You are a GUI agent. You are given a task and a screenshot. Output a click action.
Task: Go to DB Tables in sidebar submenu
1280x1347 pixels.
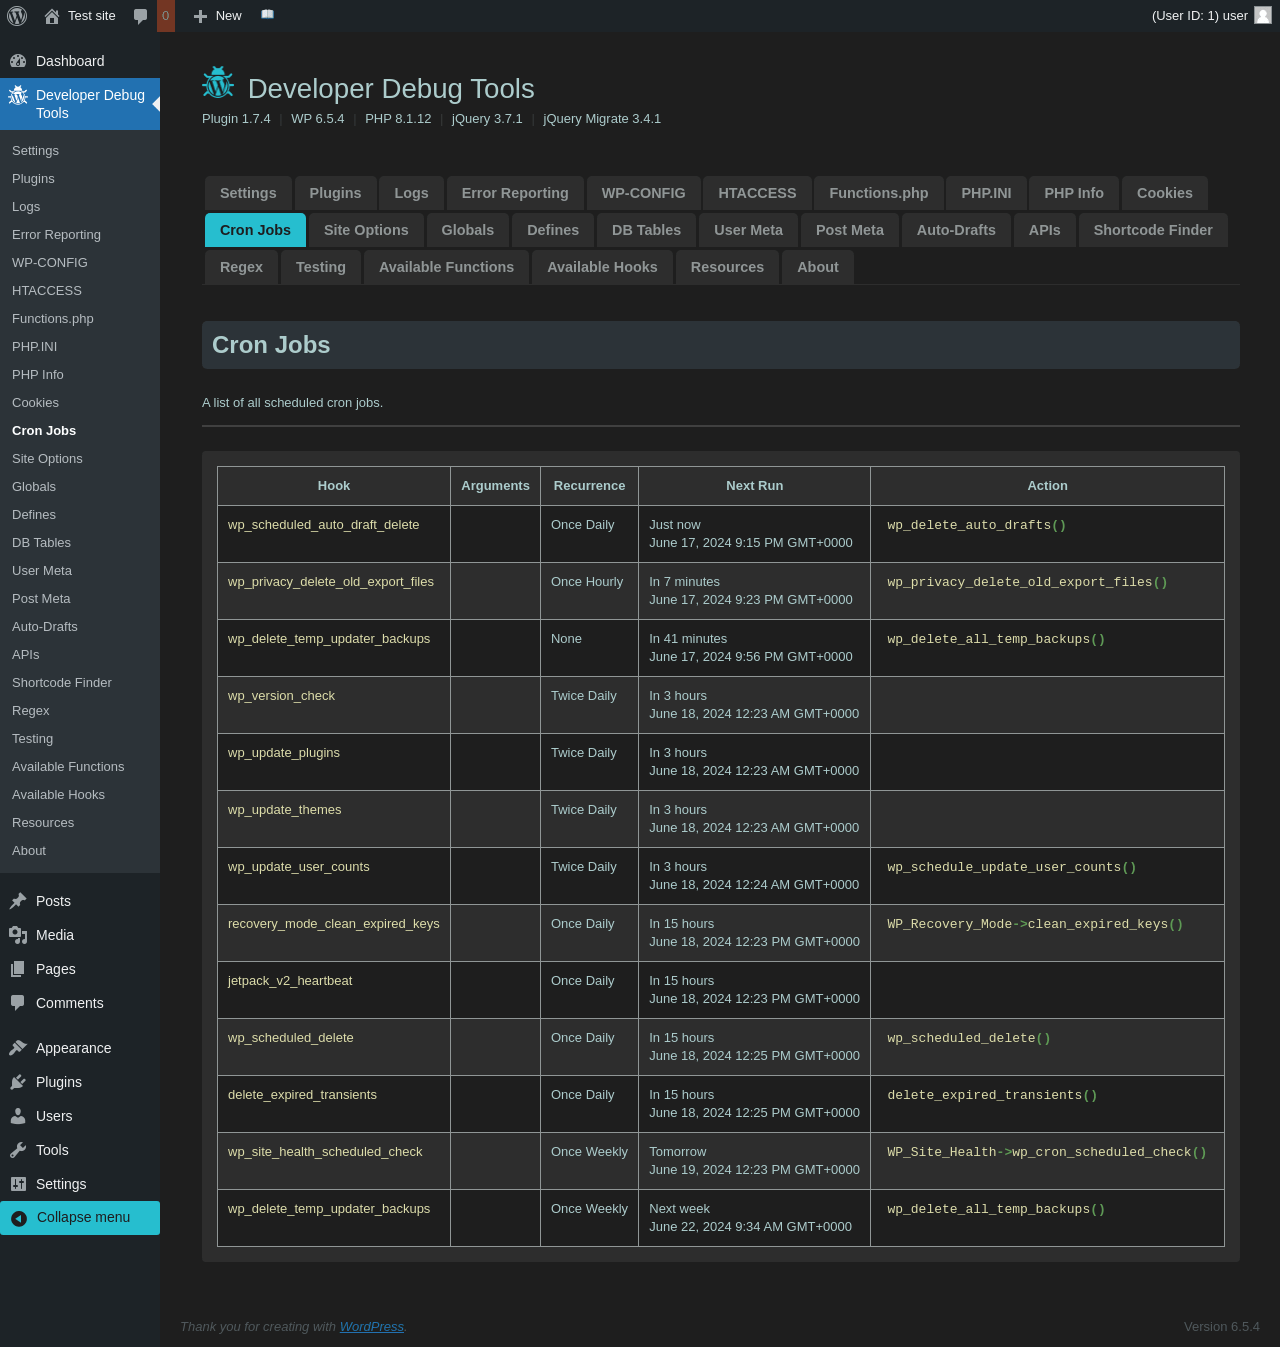pyautogui.click(x=41, y=543)
